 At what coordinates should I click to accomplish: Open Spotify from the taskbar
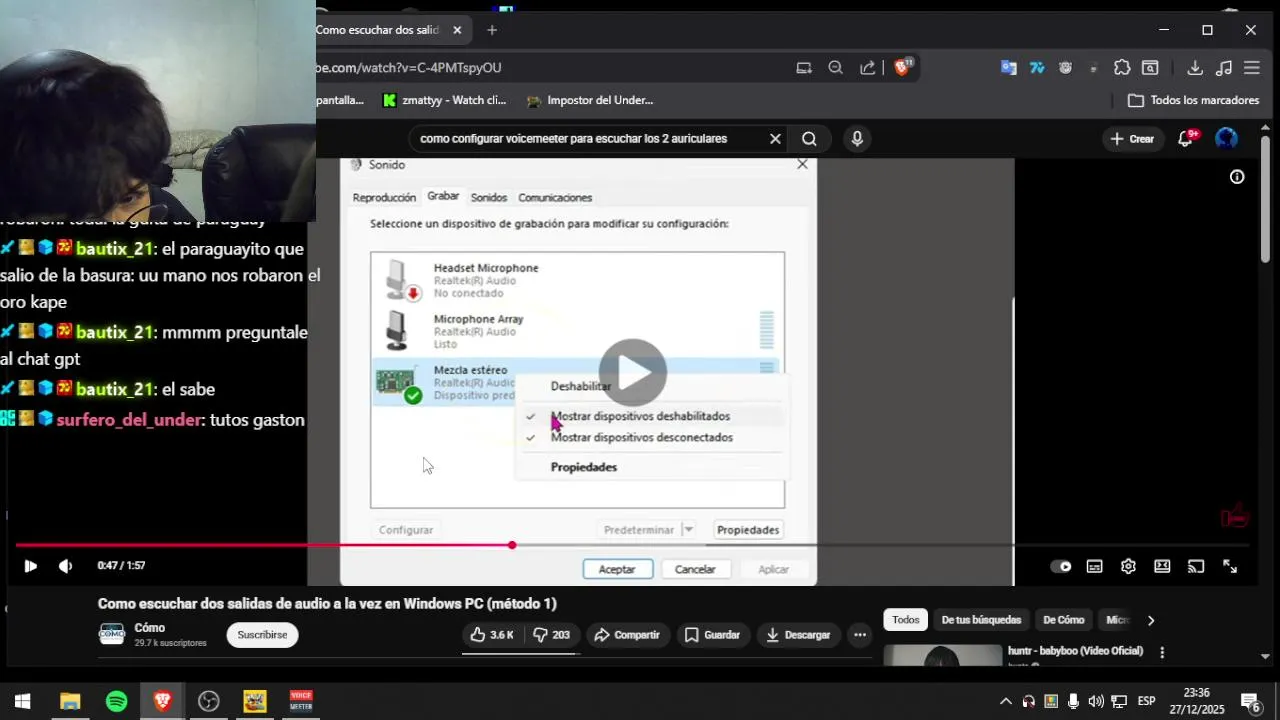(116, 701)
